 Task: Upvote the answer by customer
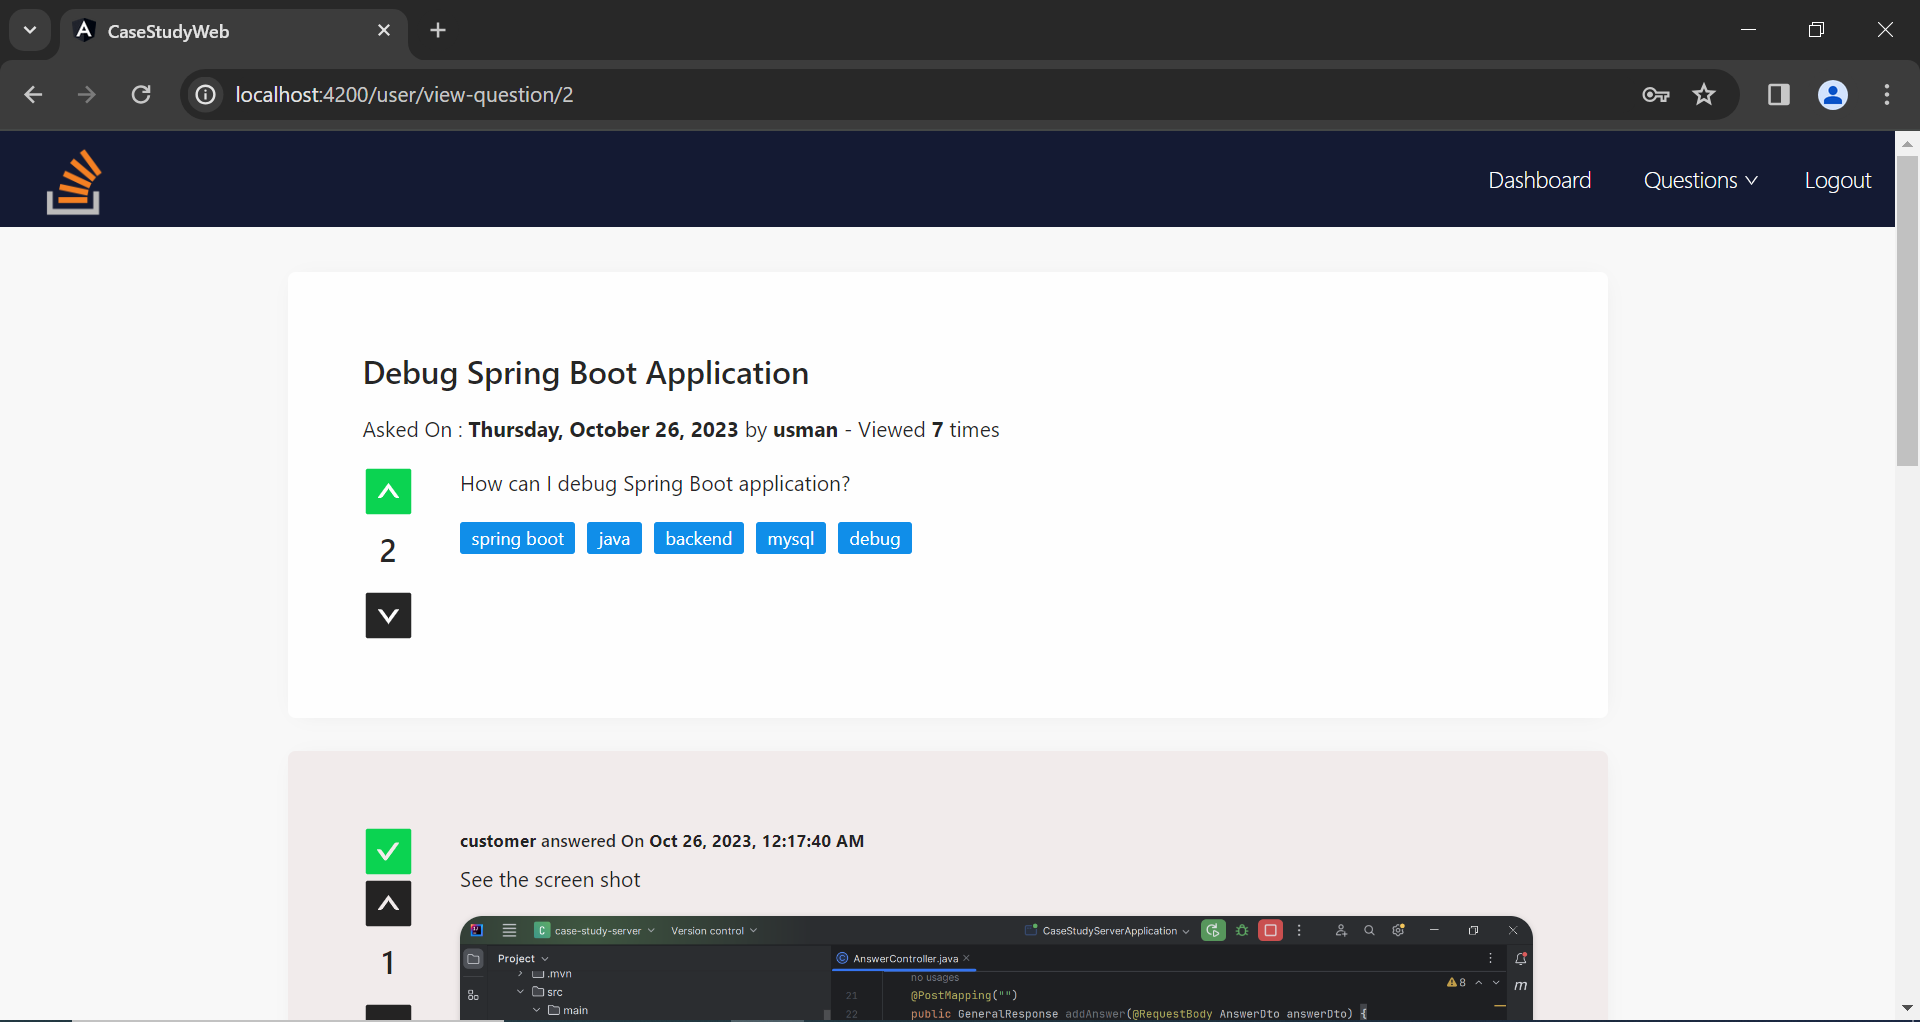tap(388, 903)
